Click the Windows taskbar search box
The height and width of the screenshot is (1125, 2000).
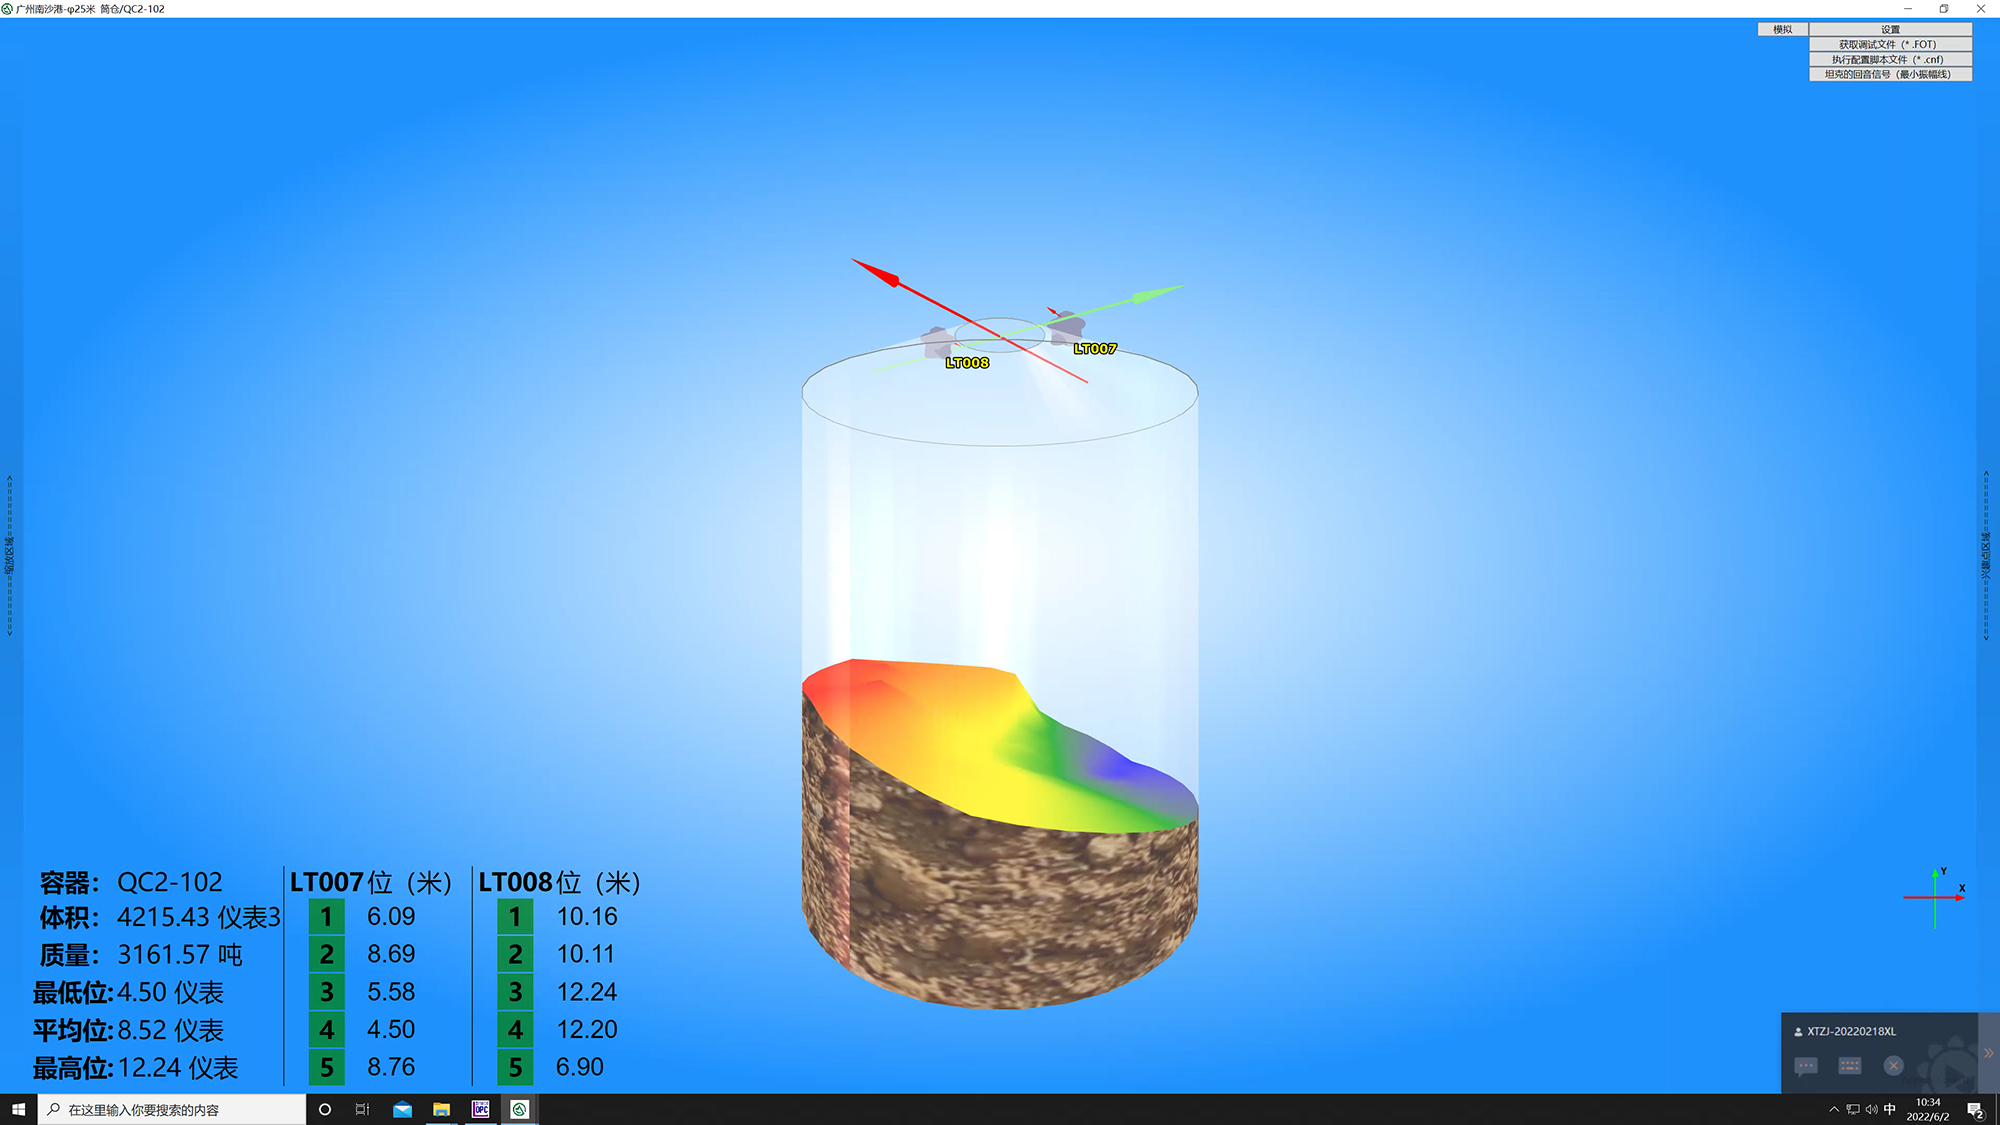[x=172, y=1110]
